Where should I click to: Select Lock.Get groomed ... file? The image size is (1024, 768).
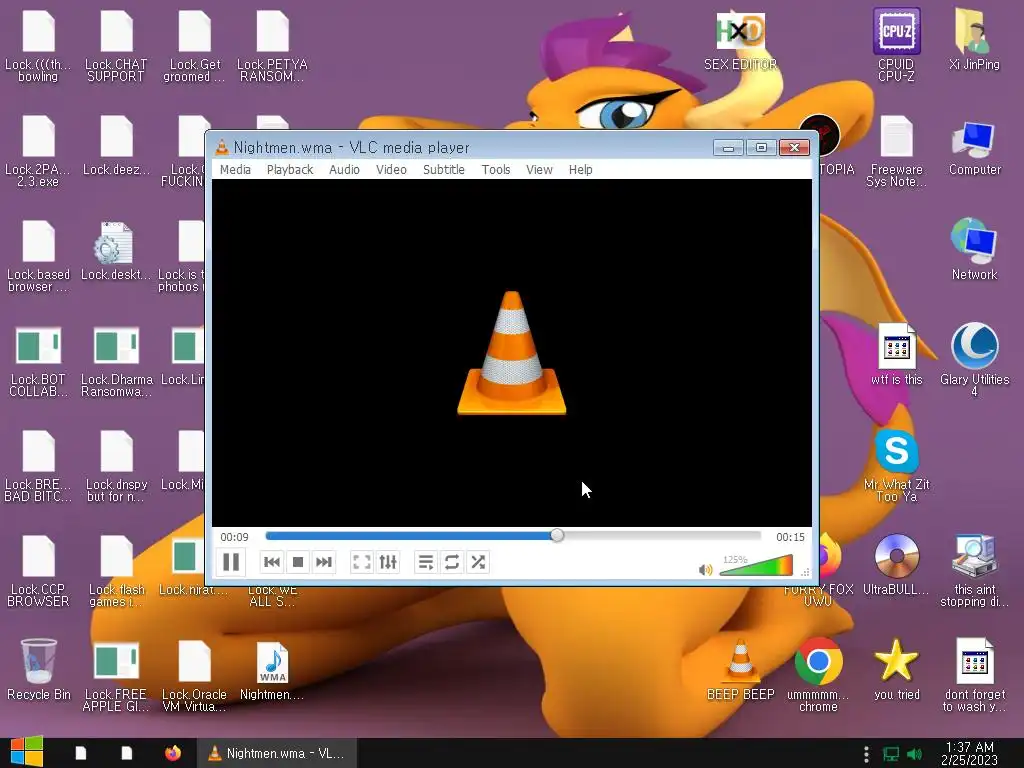pos(194,46)
